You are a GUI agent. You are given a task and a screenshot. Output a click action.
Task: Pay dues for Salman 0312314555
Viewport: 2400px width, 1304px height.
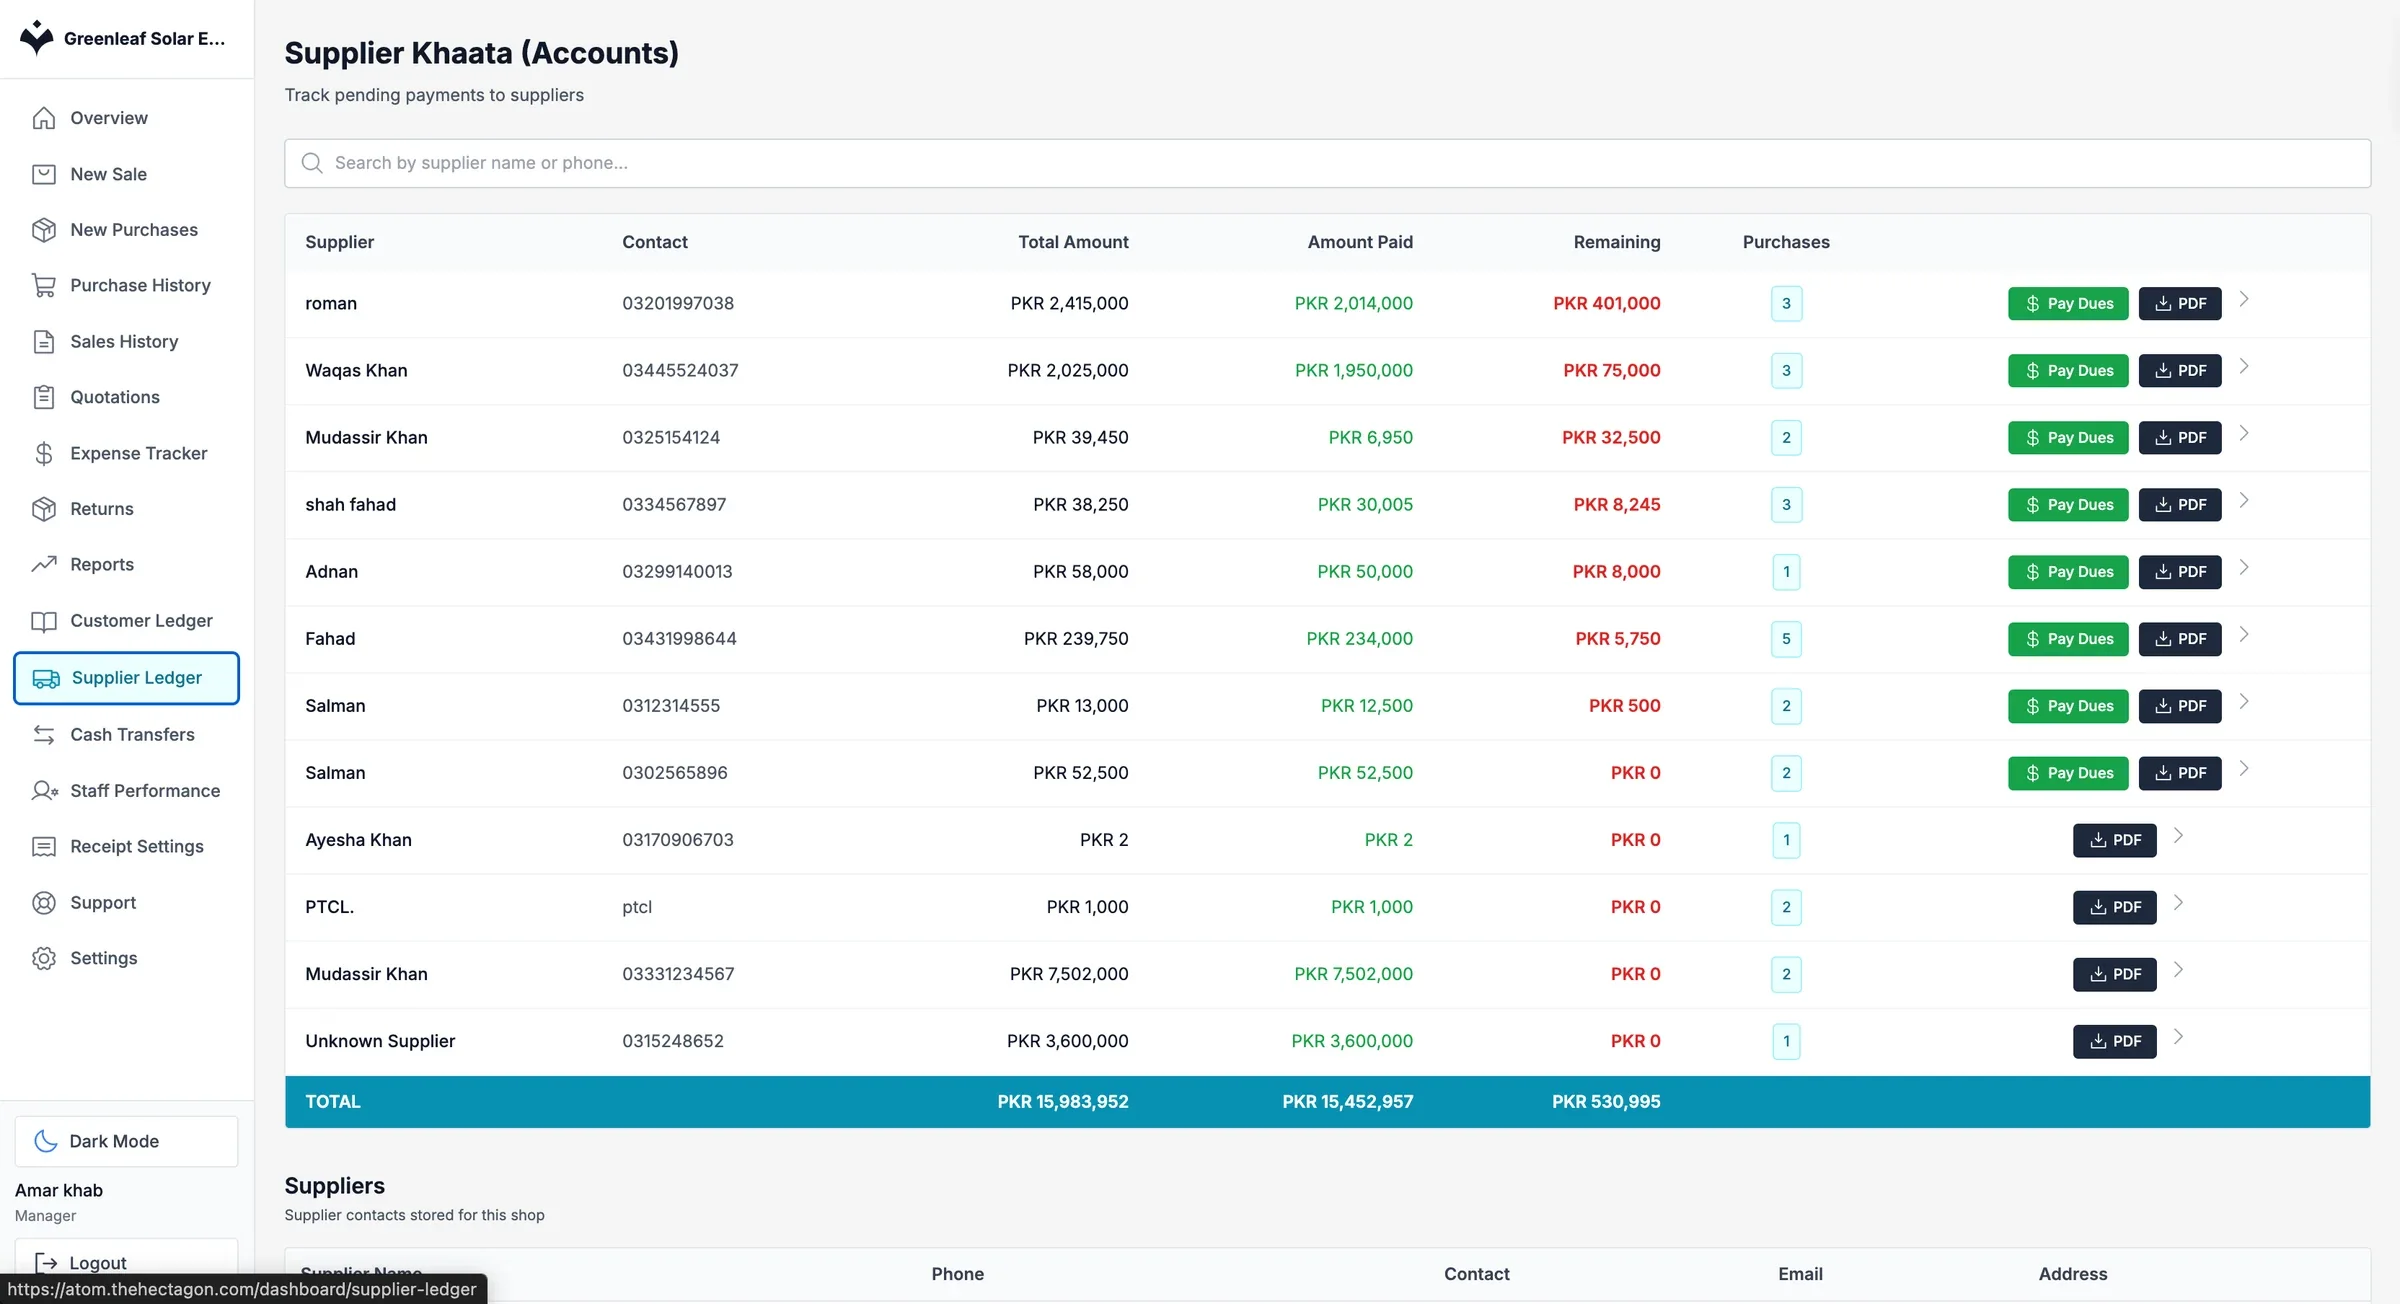click(2068, 706)
